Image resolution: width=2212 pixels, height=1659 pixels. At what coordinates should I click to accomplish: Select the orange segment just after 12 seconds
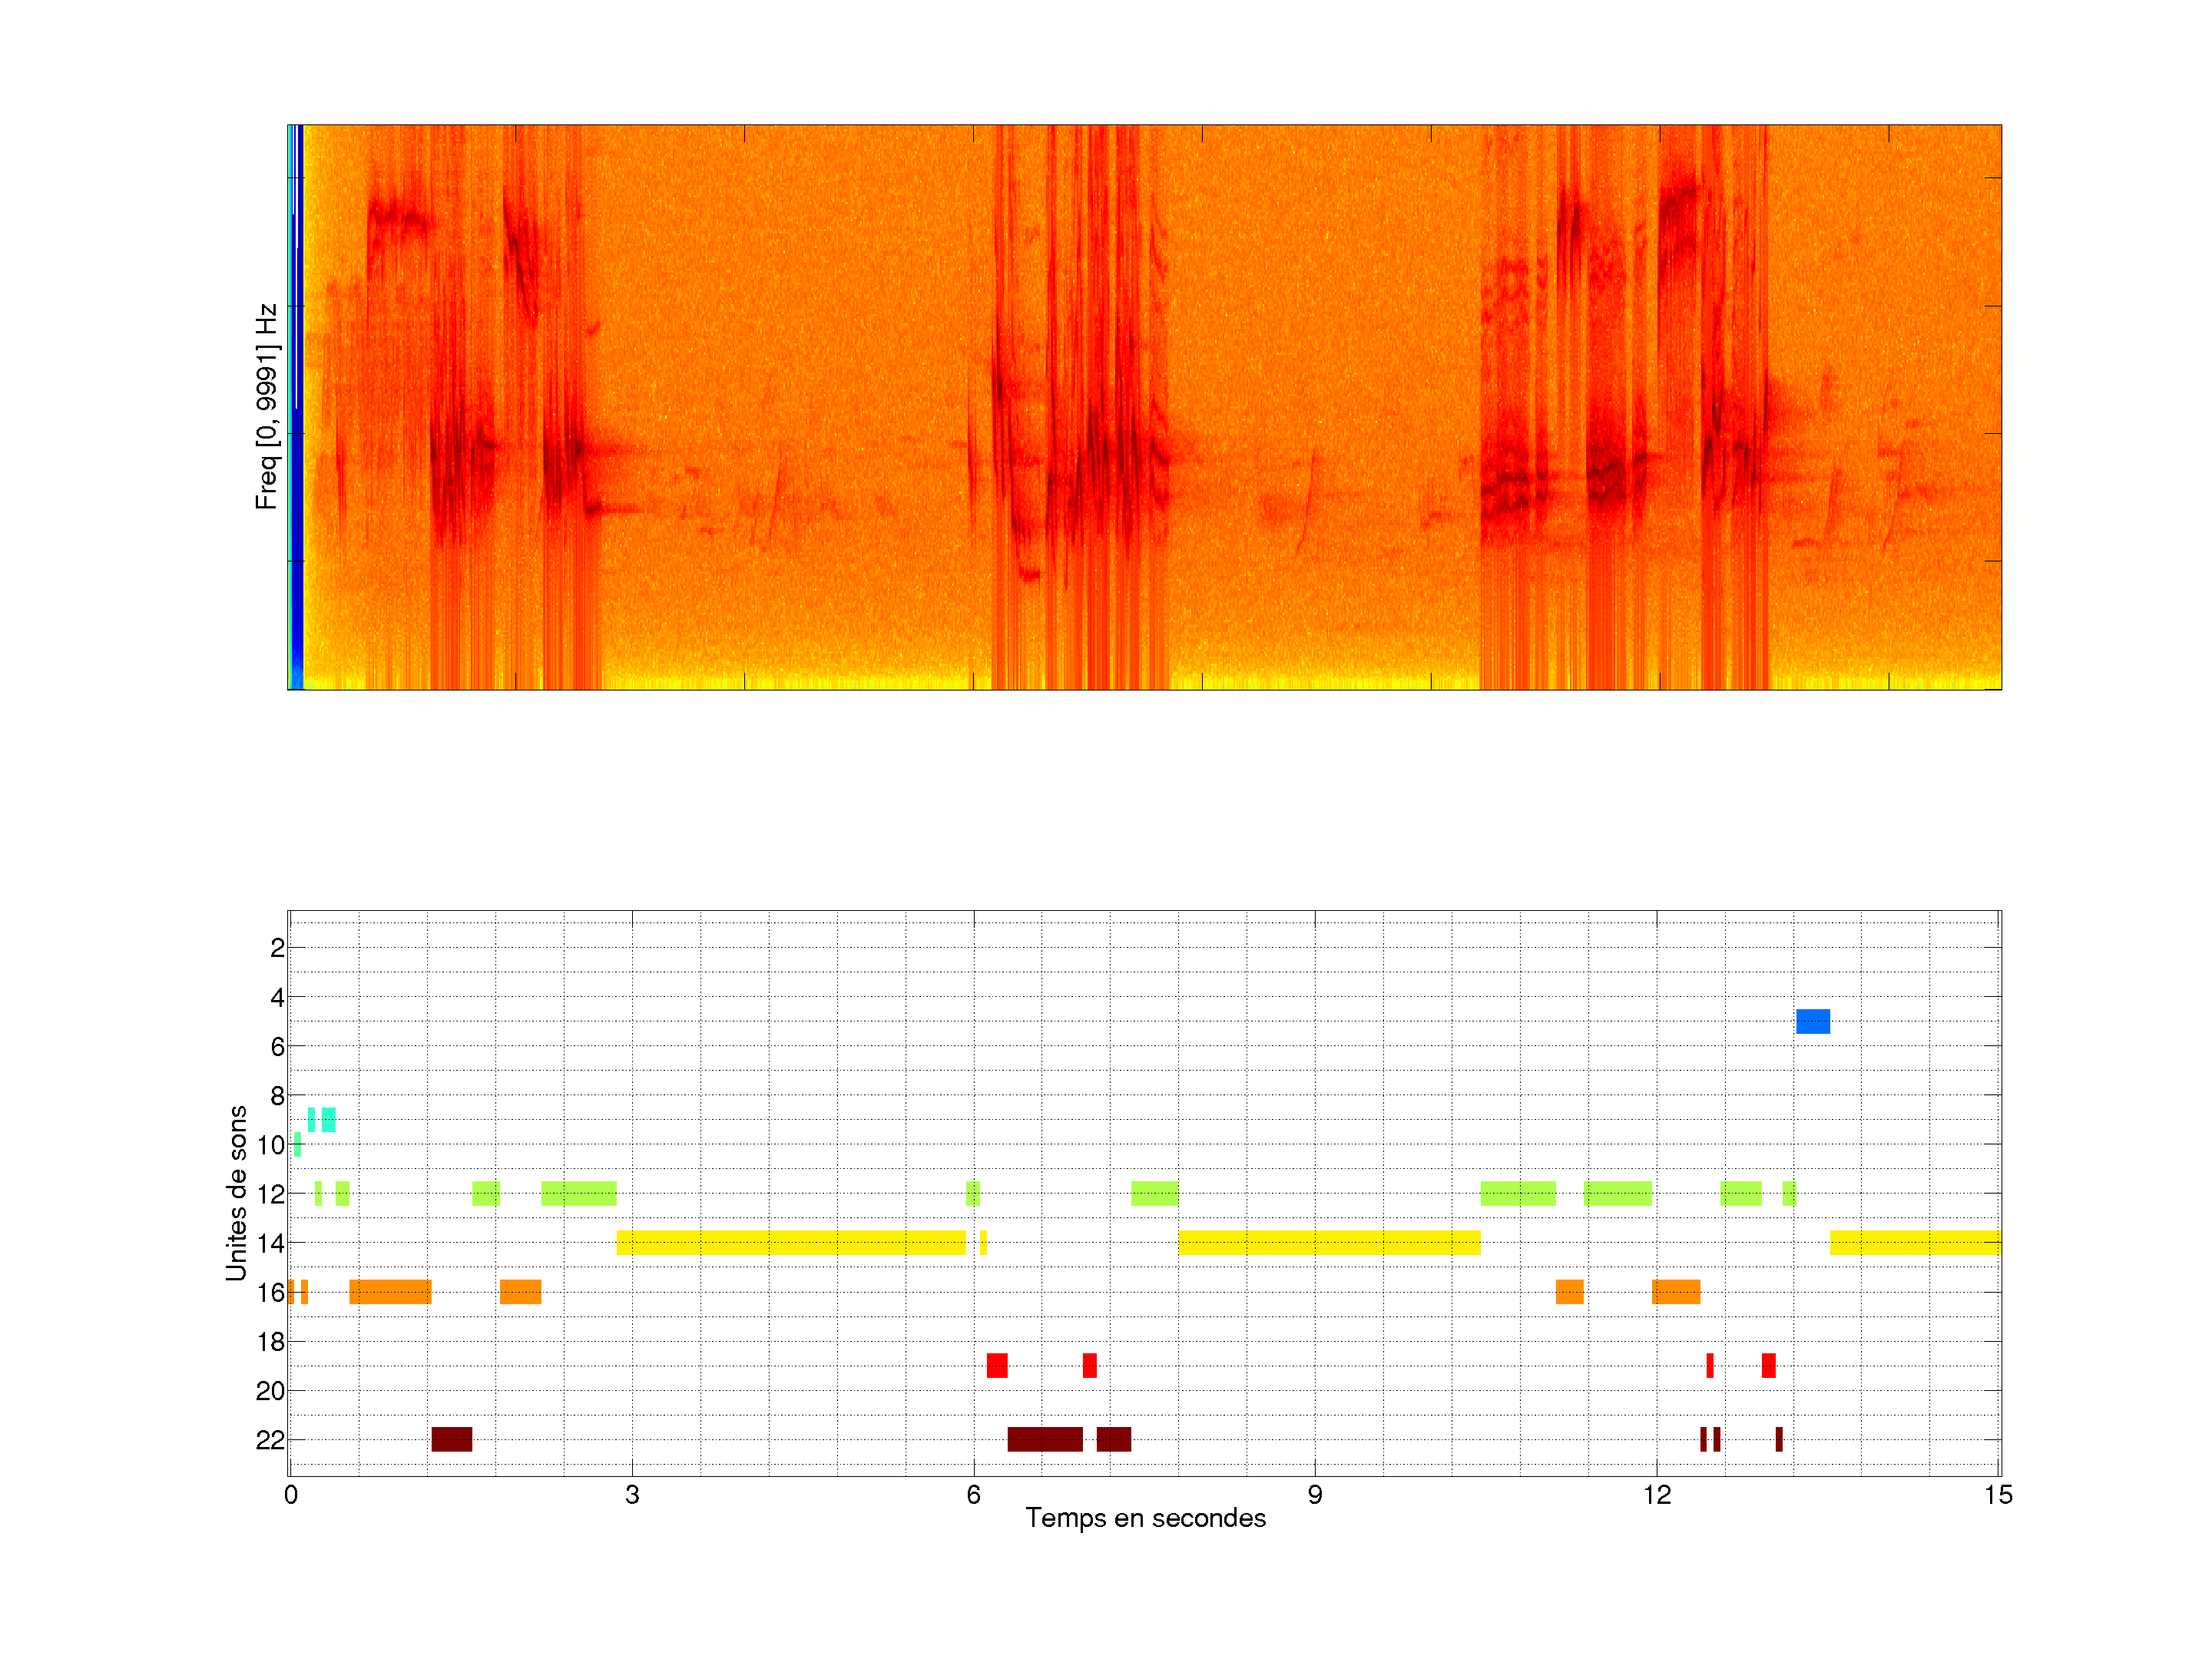tap(1675, 1291)
